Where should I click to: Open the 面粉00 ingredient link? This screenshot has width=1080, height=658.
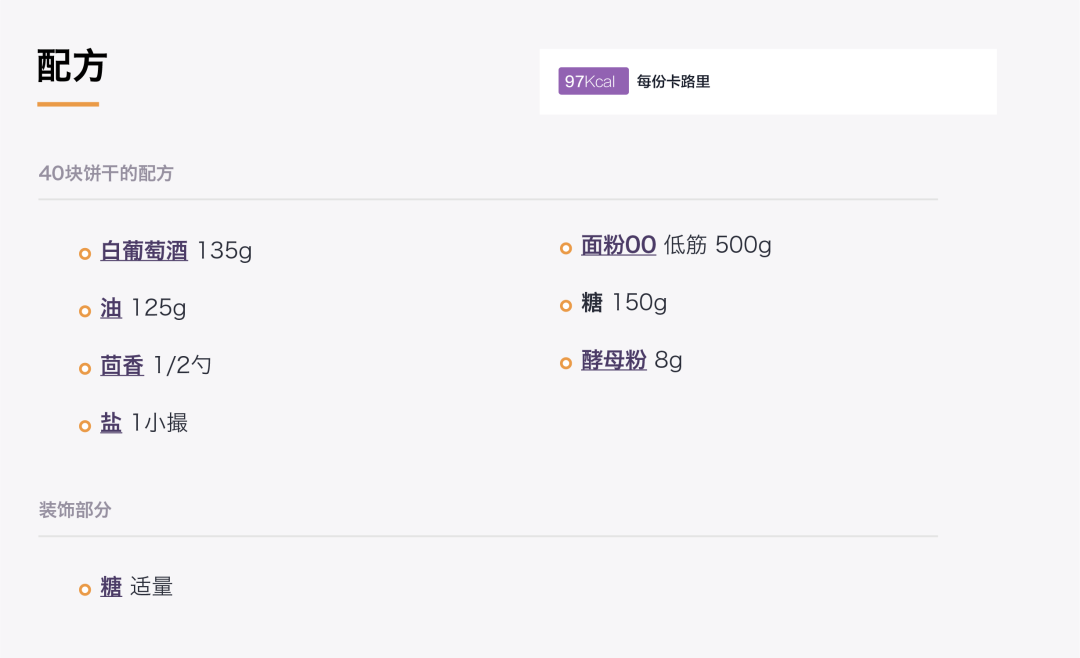618,245
